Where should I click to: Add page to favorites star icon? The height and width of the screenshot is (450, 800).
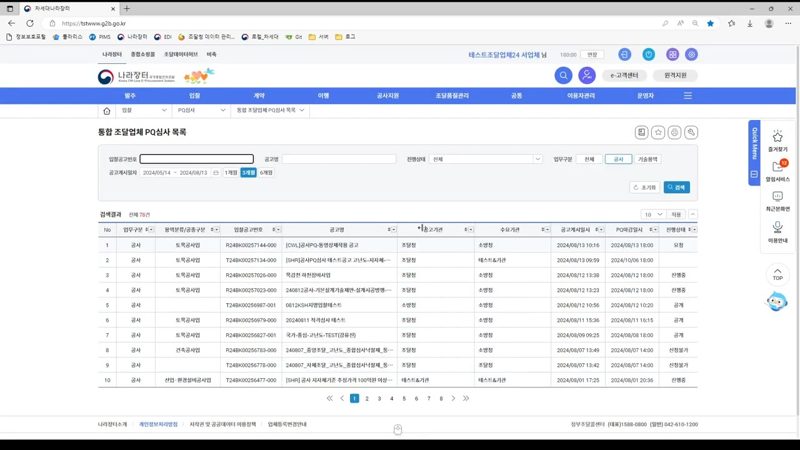(x=658, y=133)
